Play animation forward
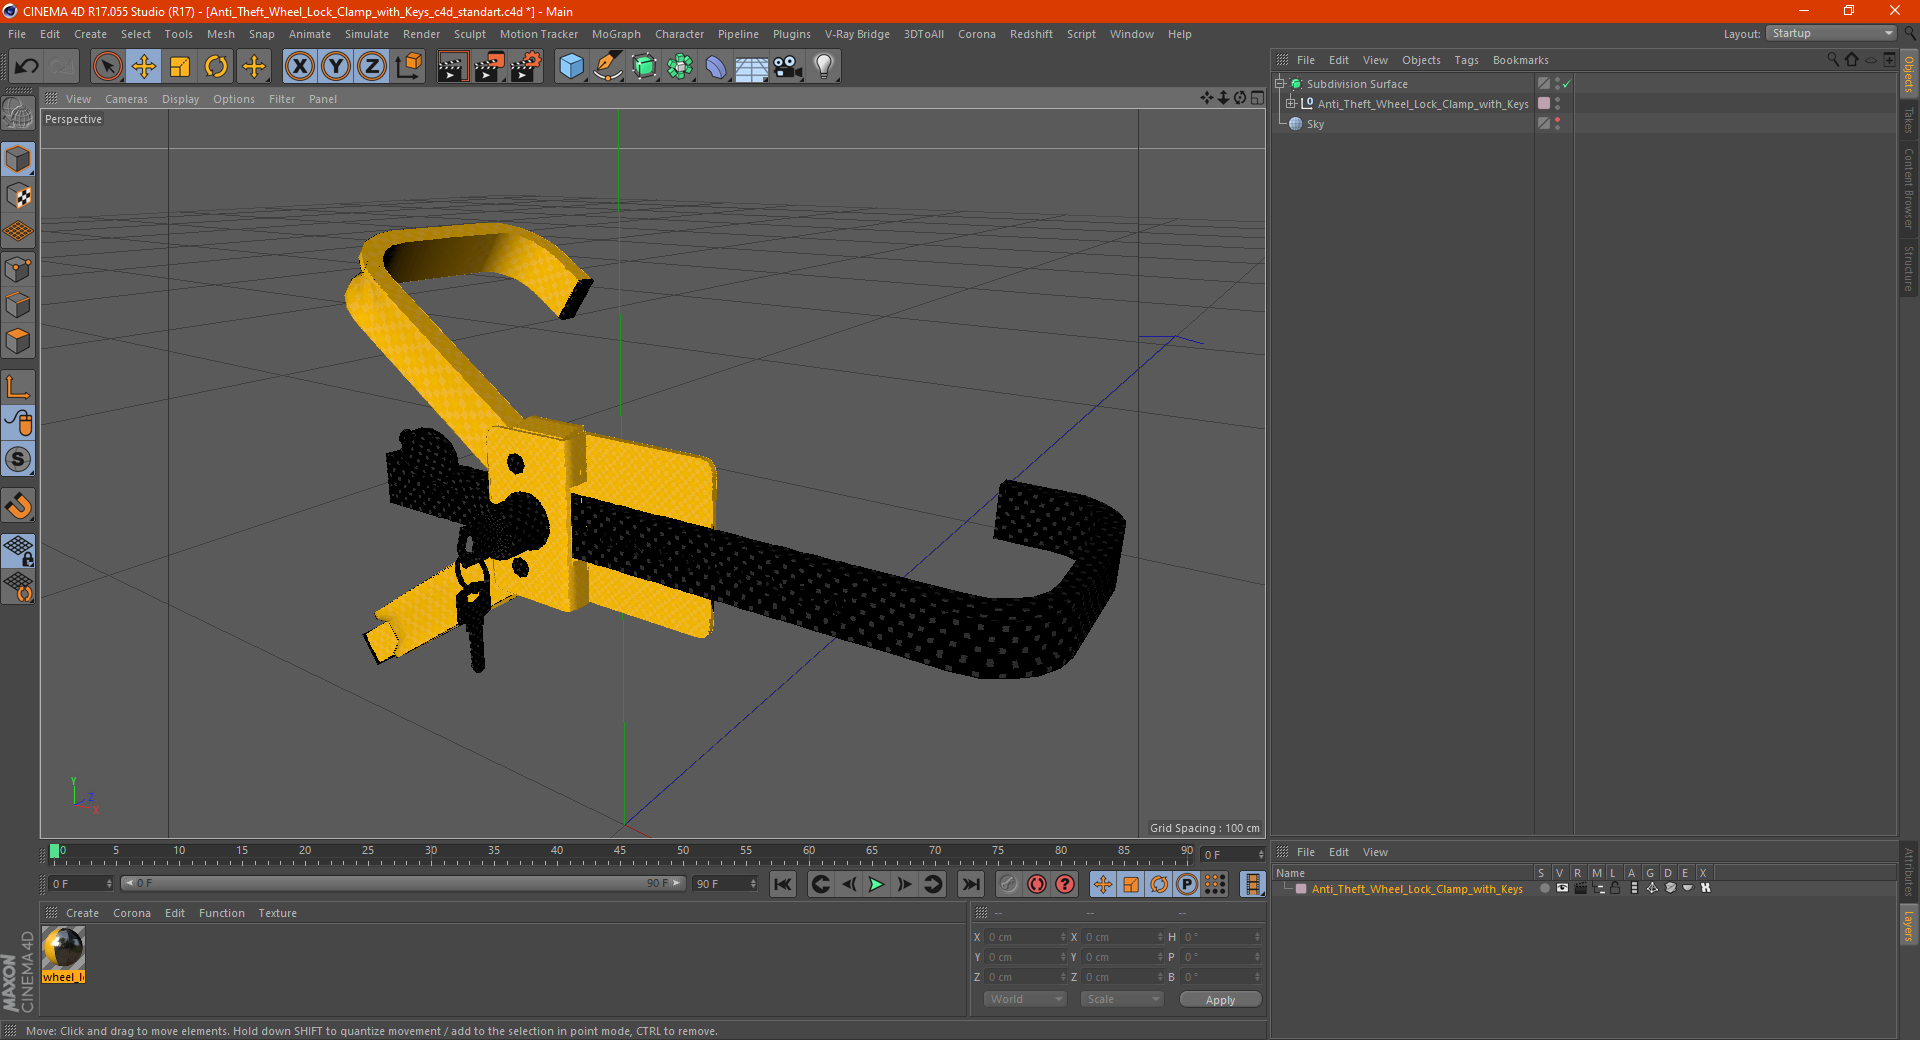This screenshot has width=1920, height=1040. coord(876,884)
